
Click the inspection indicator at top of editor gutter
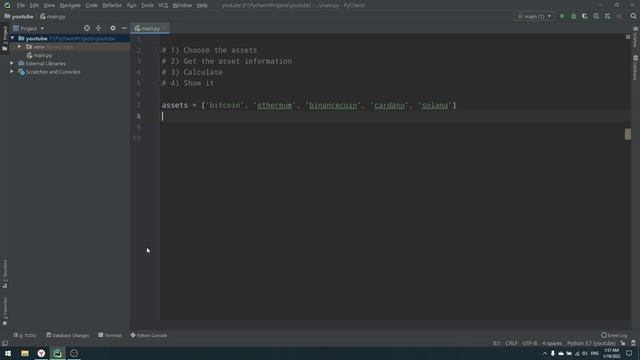[x=628, y=37]
